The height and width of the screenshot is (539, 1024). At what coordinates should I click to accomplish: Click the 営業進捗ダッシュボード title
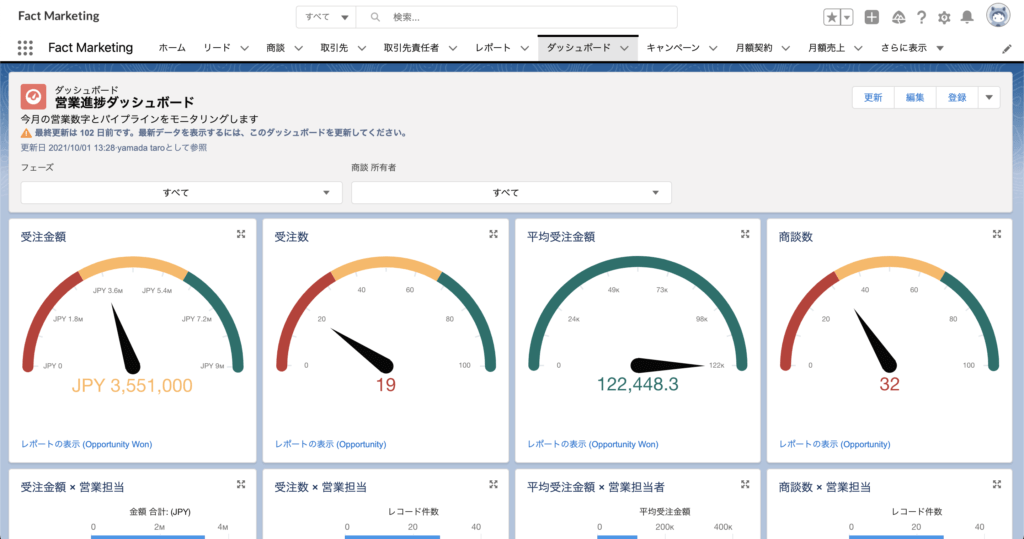(x=124, y=103)
